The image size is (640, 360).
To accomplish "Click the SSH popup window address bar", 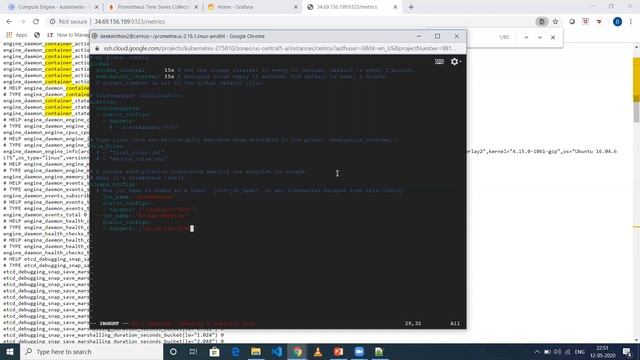I will pos(279,48).
